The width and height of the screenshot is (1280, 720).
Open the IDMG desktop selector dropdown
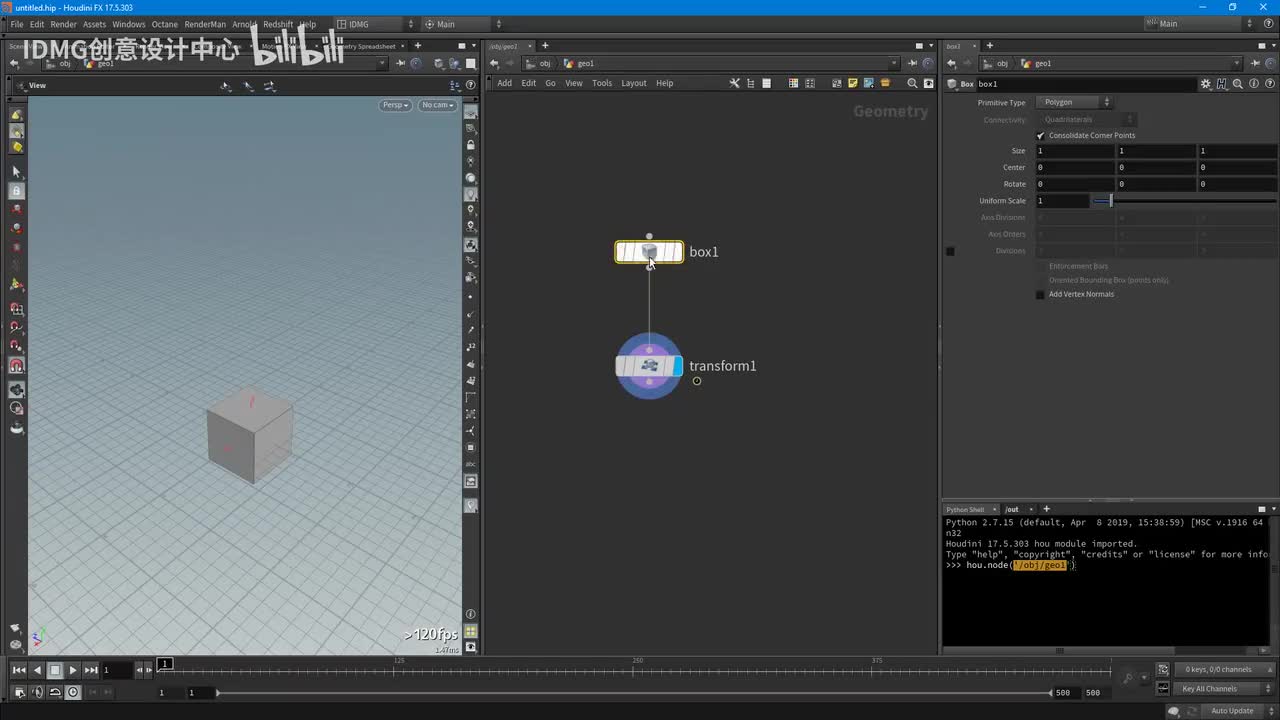tap(376, 24)
